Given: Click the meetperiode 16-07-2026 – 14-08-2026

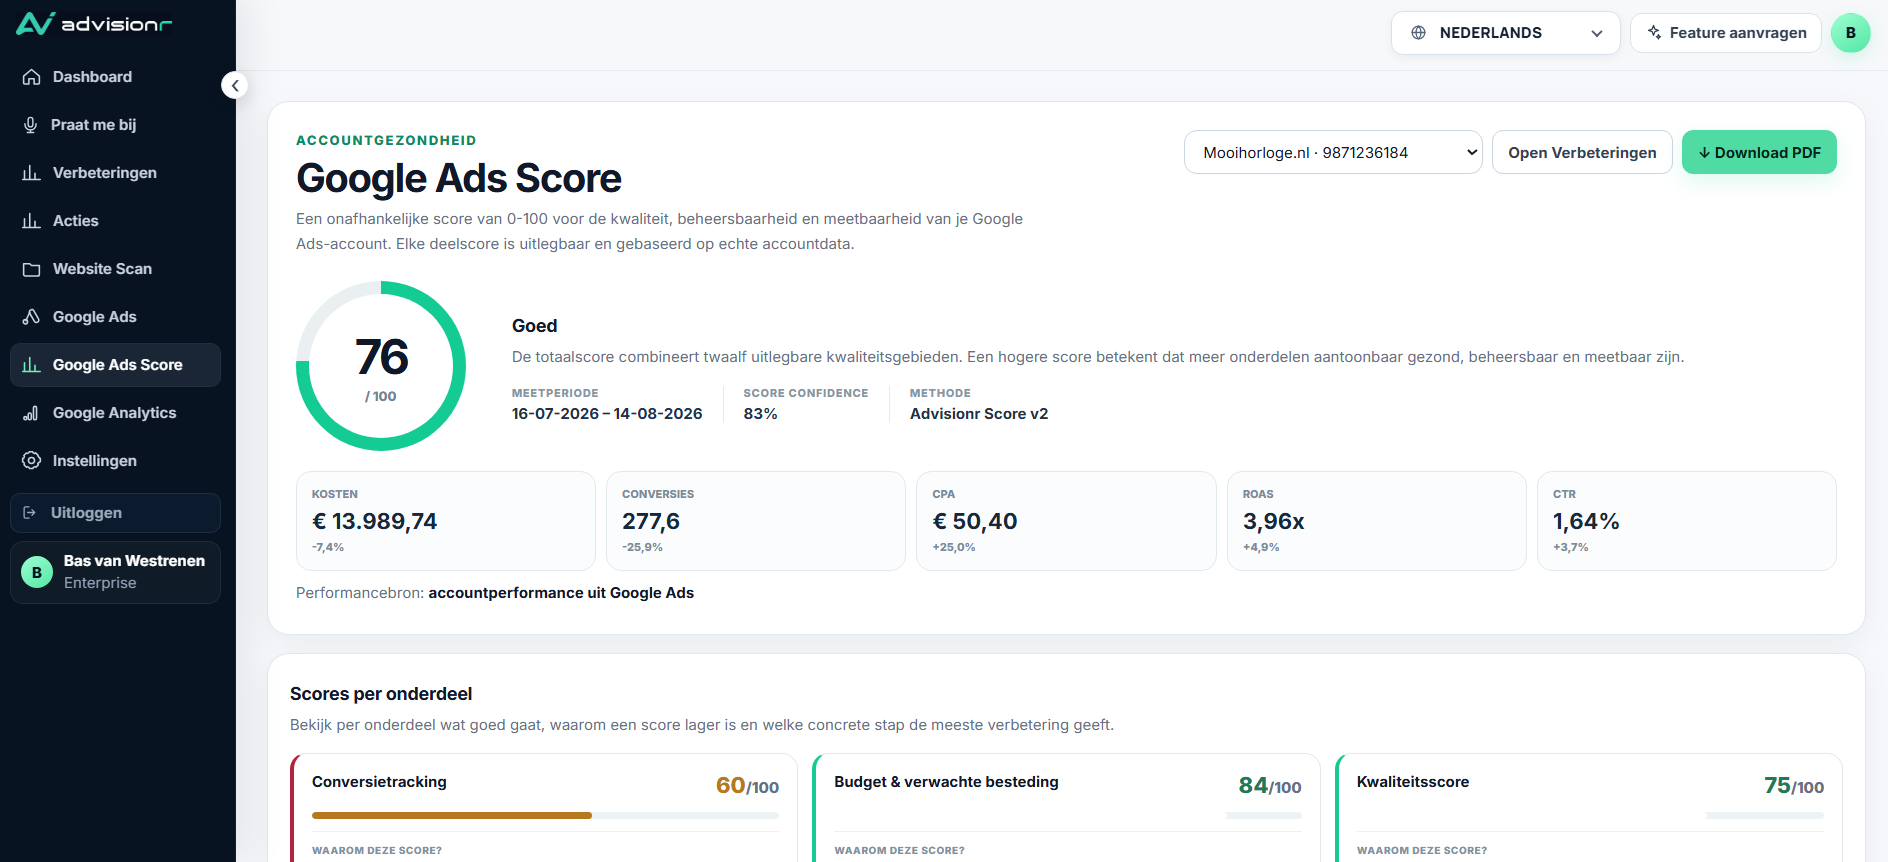Looking at the screenshot, I should click(607, 414).
